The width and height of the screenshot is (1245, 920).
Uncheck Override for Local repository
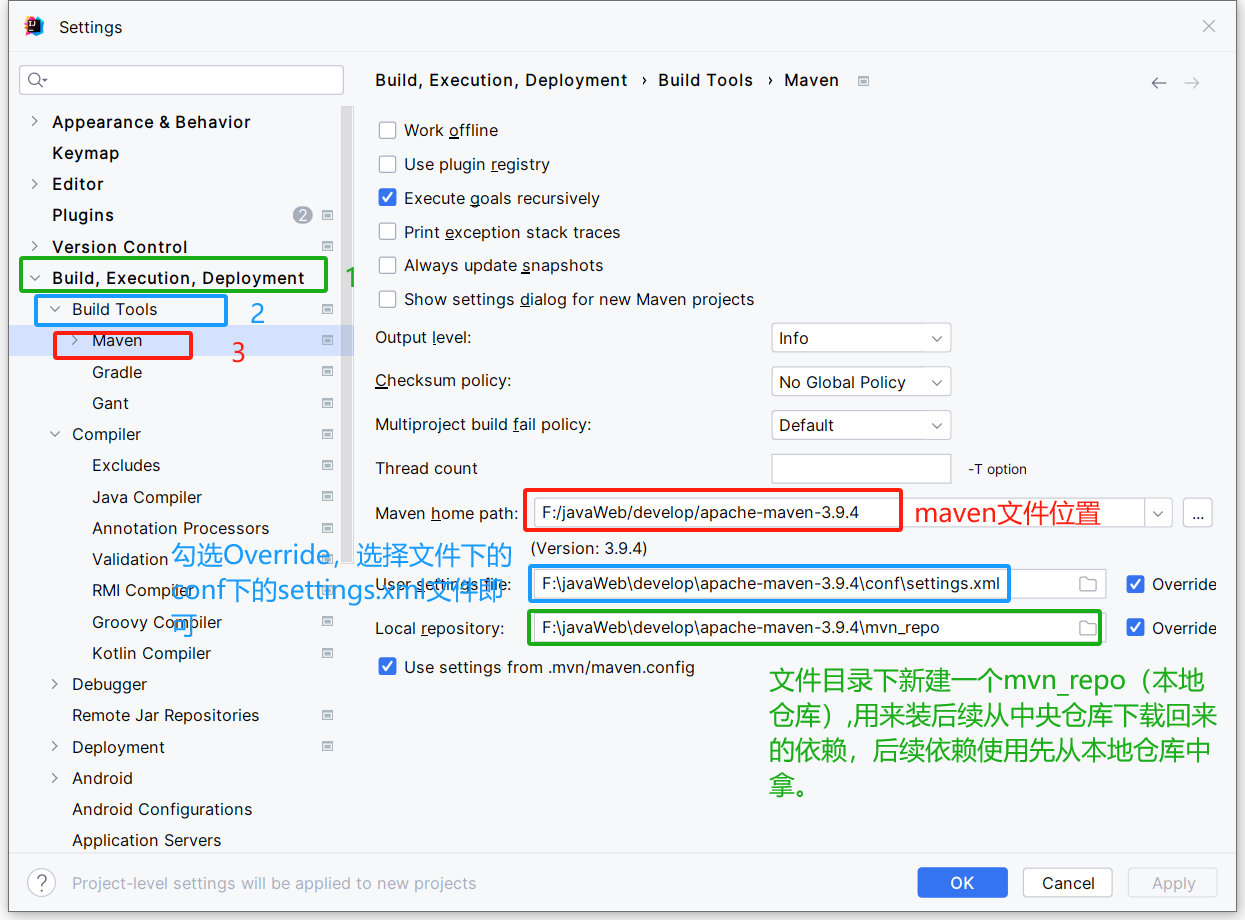tap(1135, 628)
